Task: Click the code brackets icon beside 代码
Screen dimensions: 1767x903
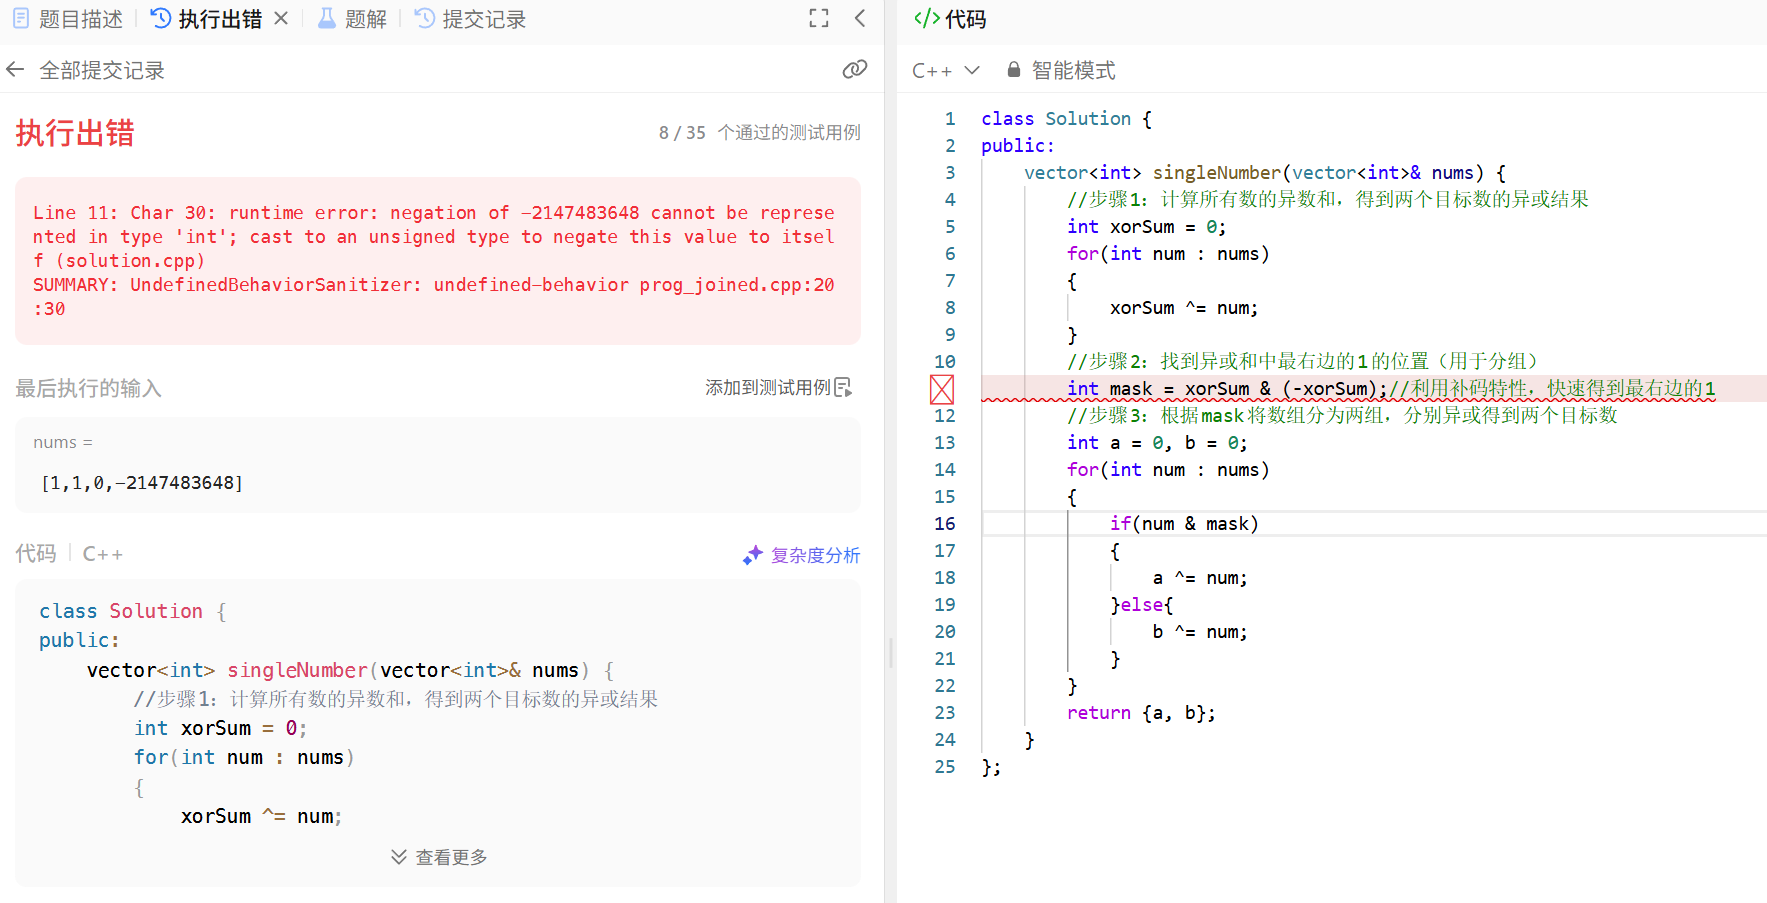Action: 927,18
